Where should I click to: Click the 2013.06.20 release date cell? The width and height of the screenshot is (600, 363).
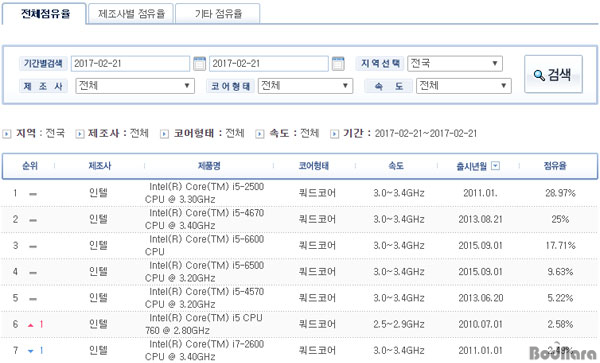point(481,298)
